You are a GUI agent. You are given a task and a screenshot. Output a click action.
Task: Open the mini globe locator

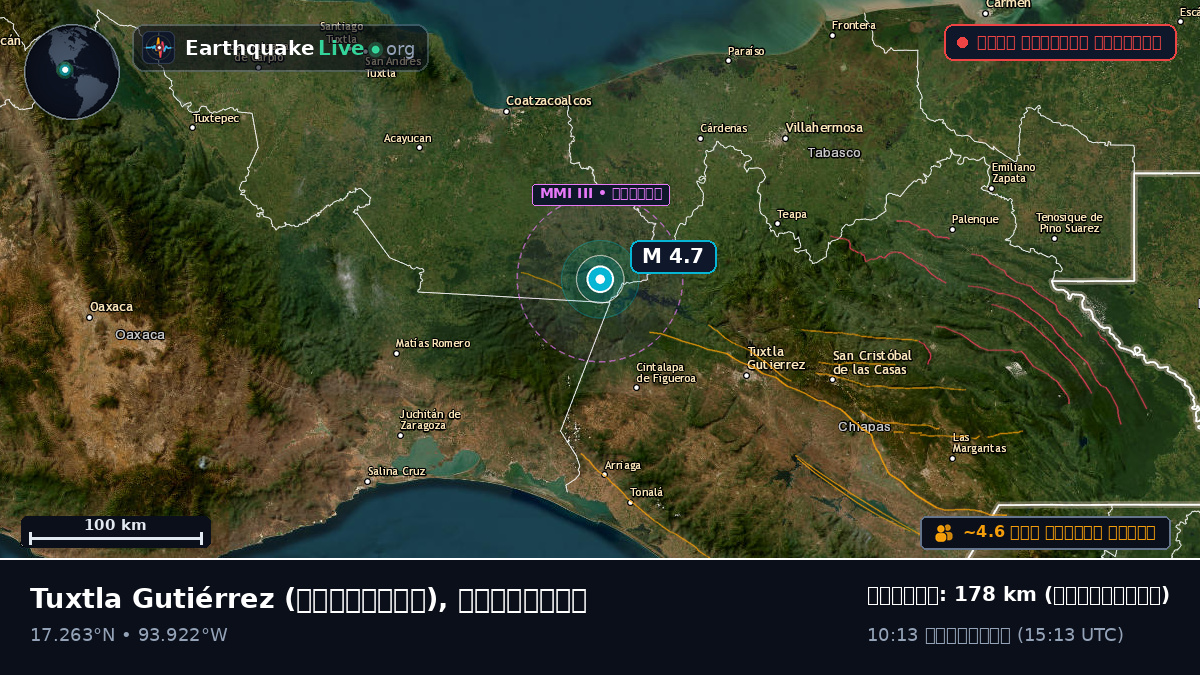(x=72, y=72)
